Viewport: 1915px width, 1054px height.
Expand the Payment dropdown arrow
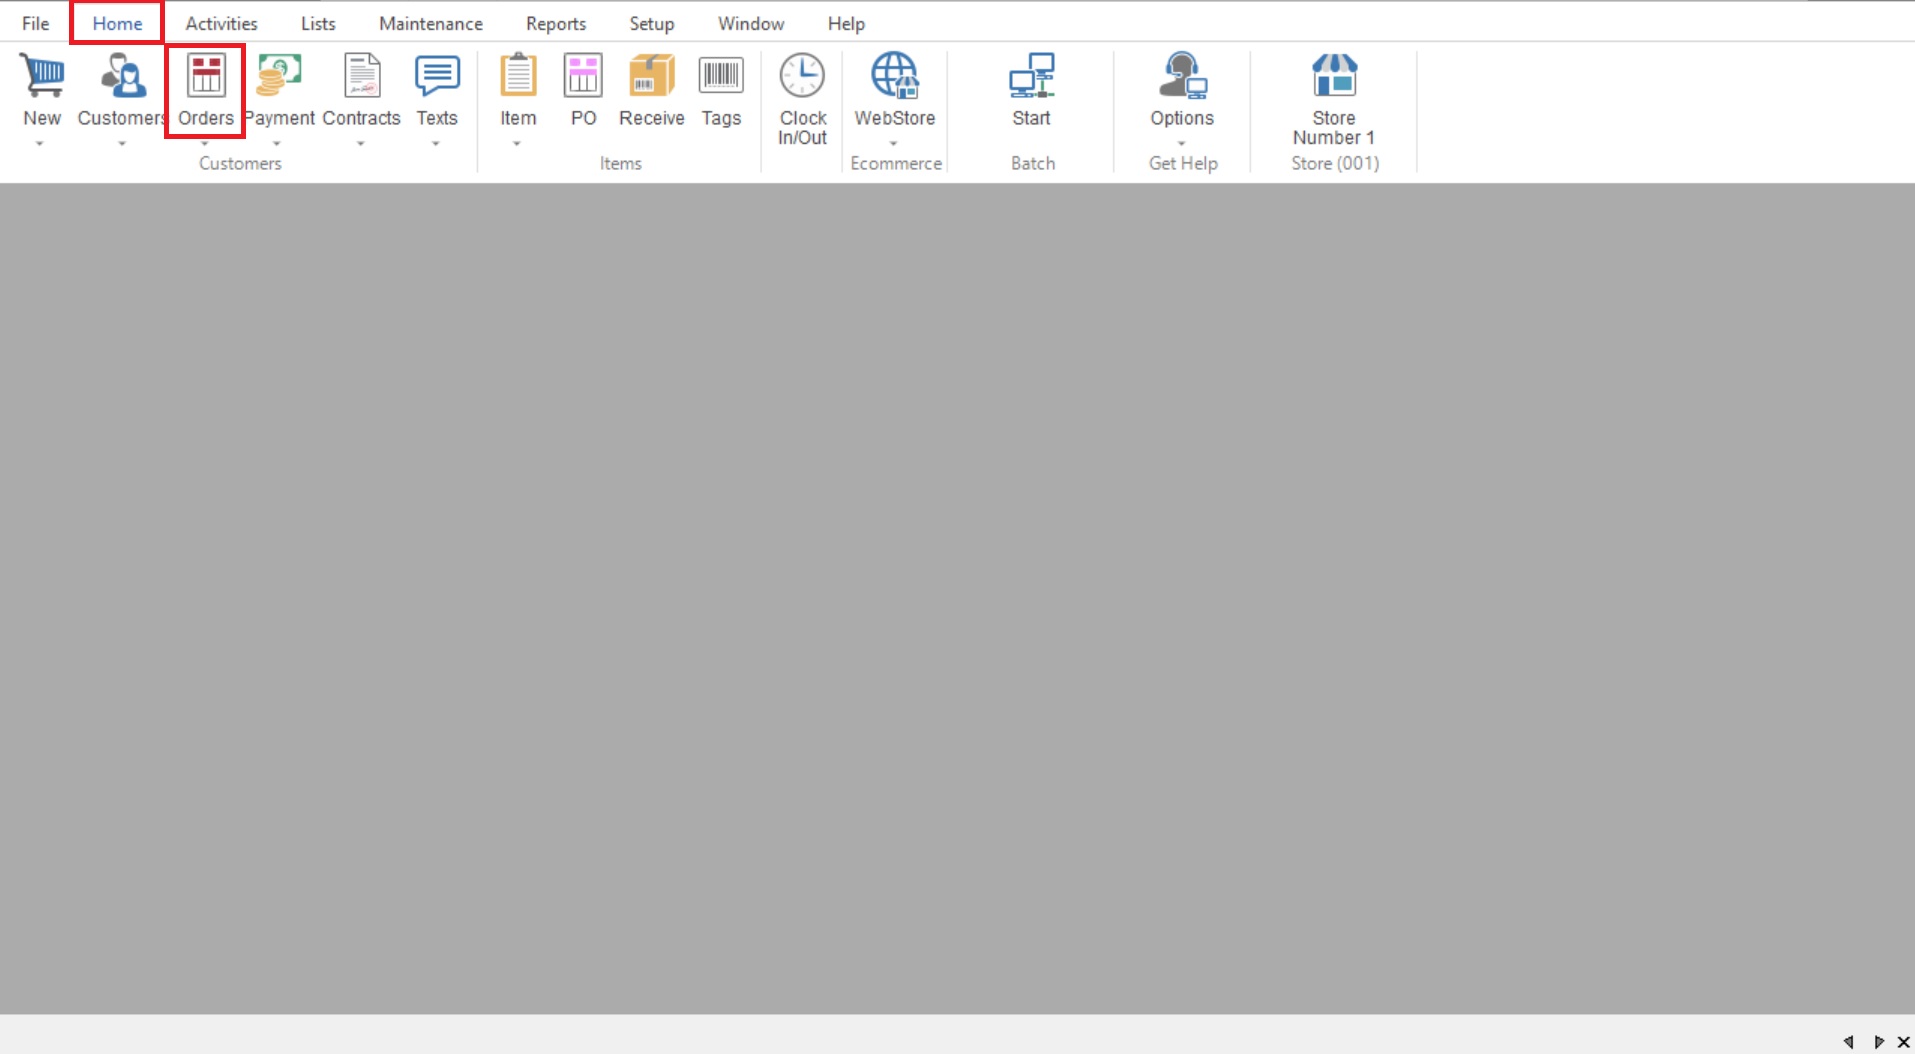tap(277, 144)
